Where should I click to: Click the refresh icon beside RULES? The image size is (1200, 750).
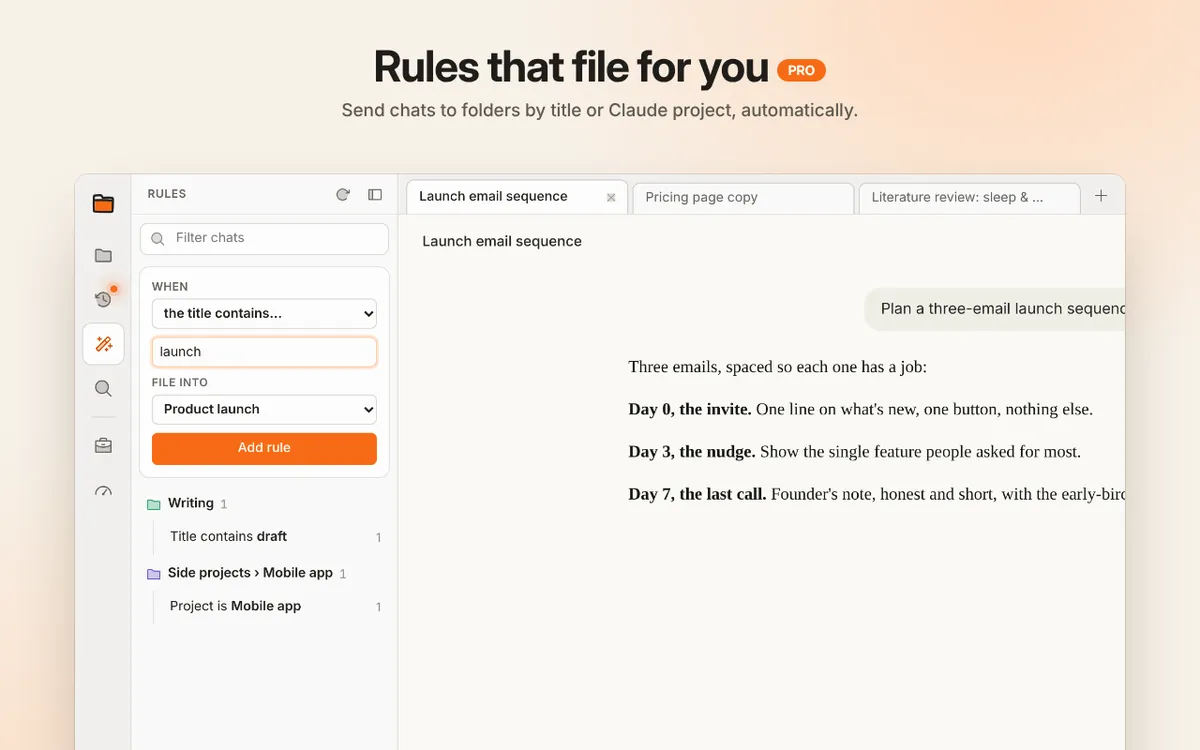coord(343,194)
